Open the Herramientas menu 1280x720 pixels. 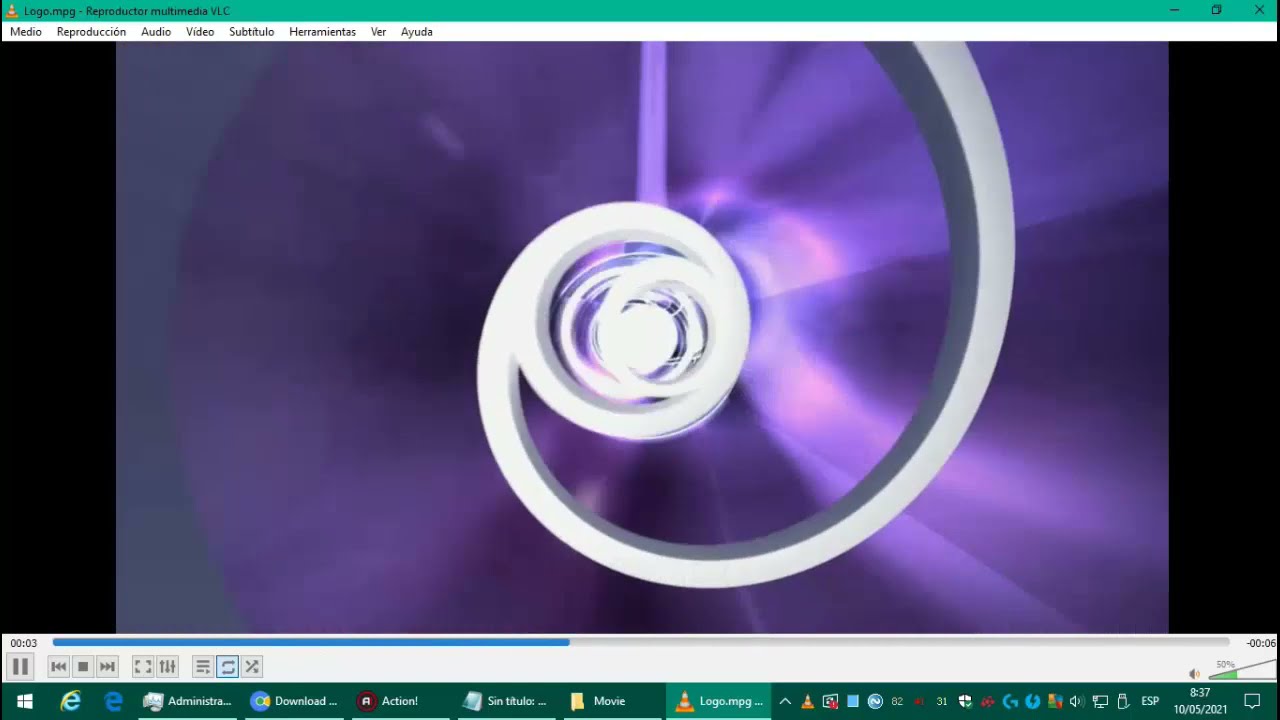(x=322, y=32)
